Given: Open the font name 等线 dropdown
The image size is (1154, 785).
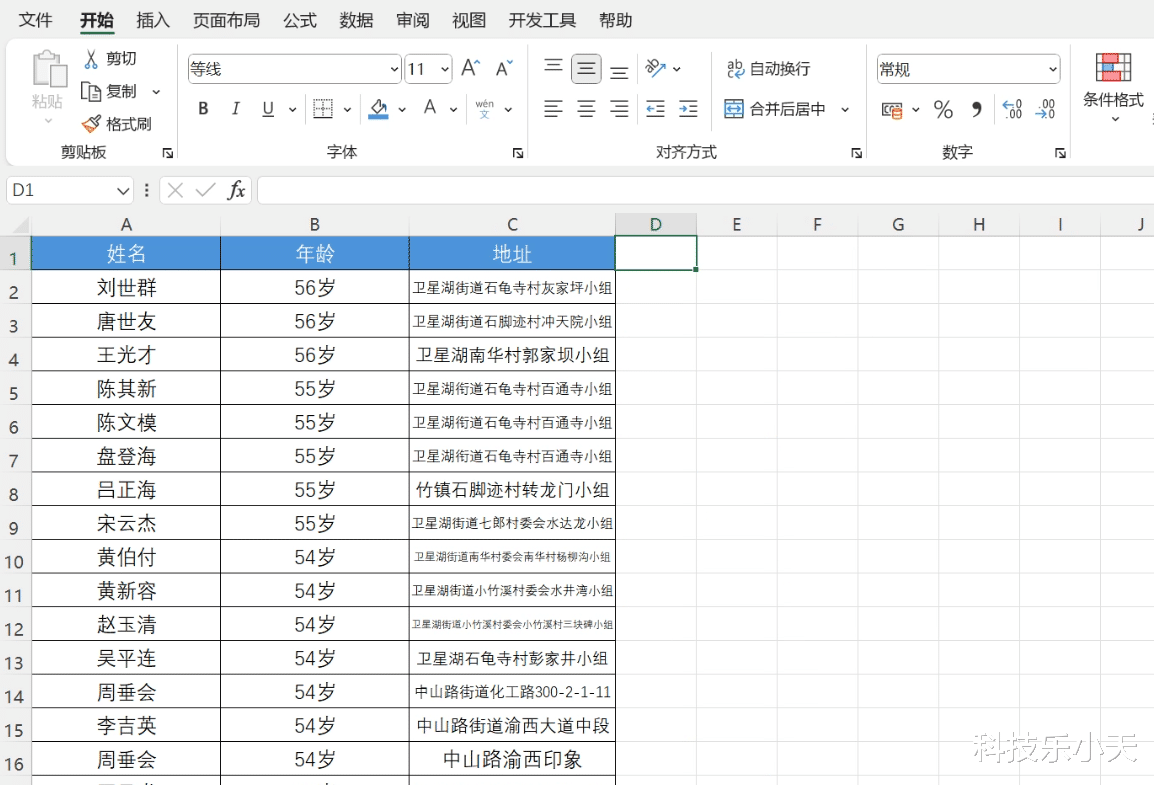Looking at the screenshot, I should point(394,70).
